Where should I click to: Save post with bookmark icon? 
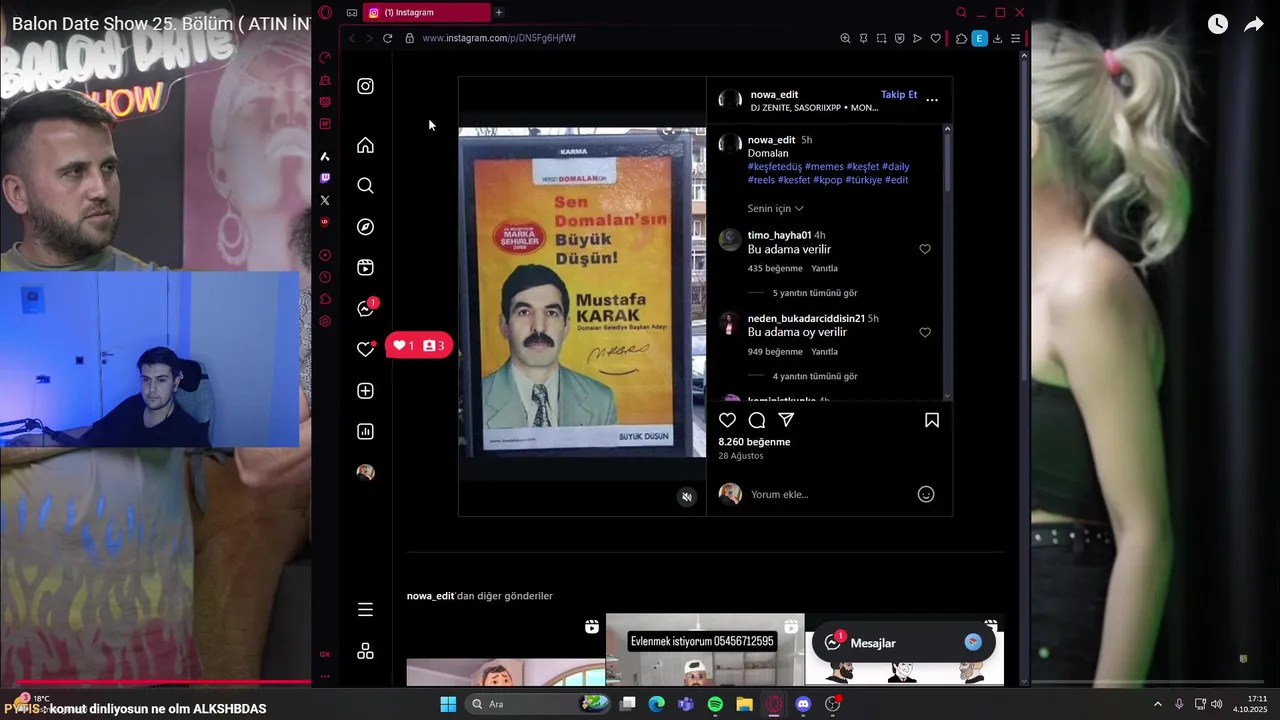coord(931,420)
